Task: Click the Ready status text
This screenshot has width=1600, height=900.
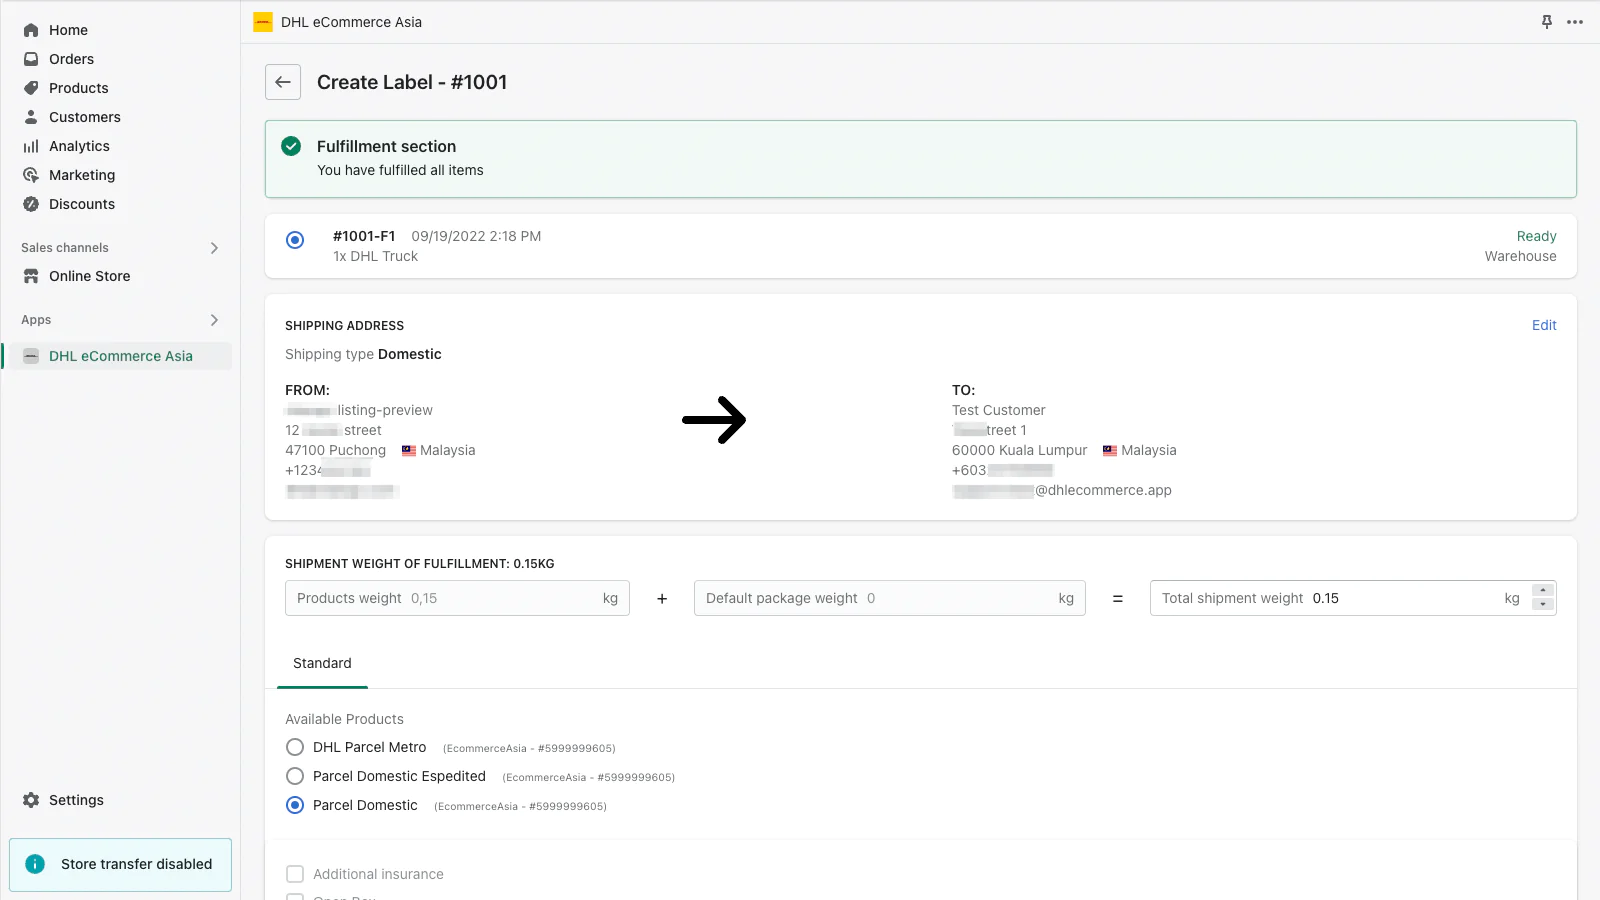Action: click(1536, 236)
